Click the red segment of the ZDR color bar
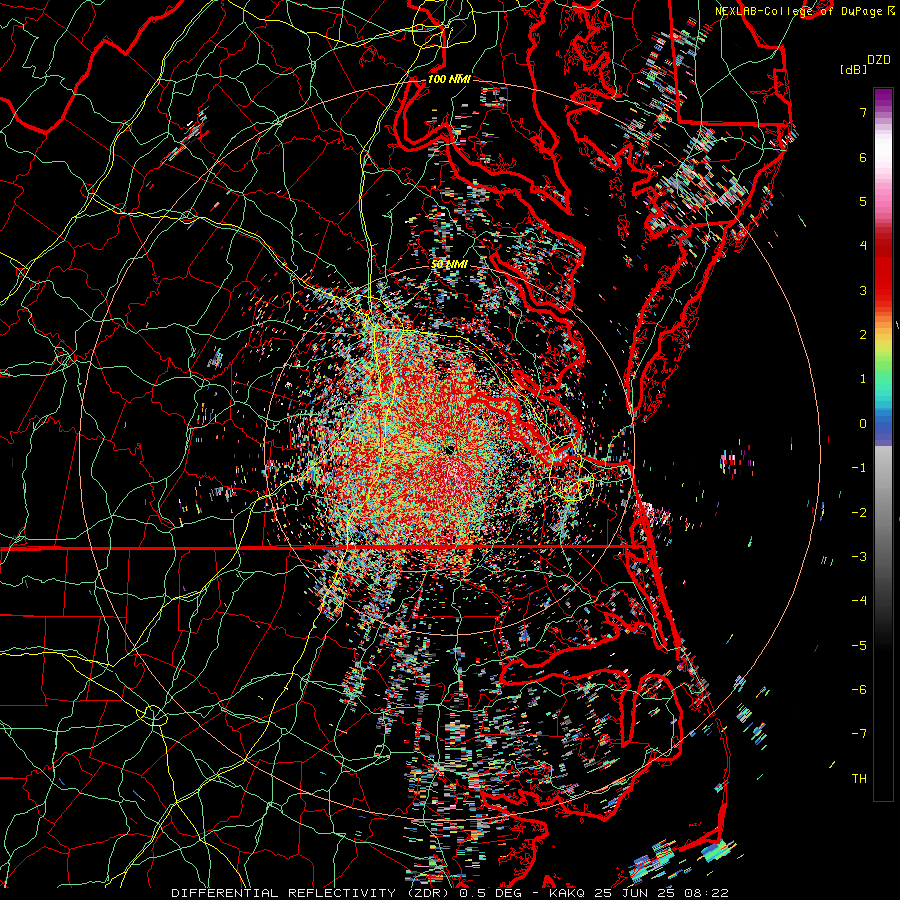 (883, 270)
